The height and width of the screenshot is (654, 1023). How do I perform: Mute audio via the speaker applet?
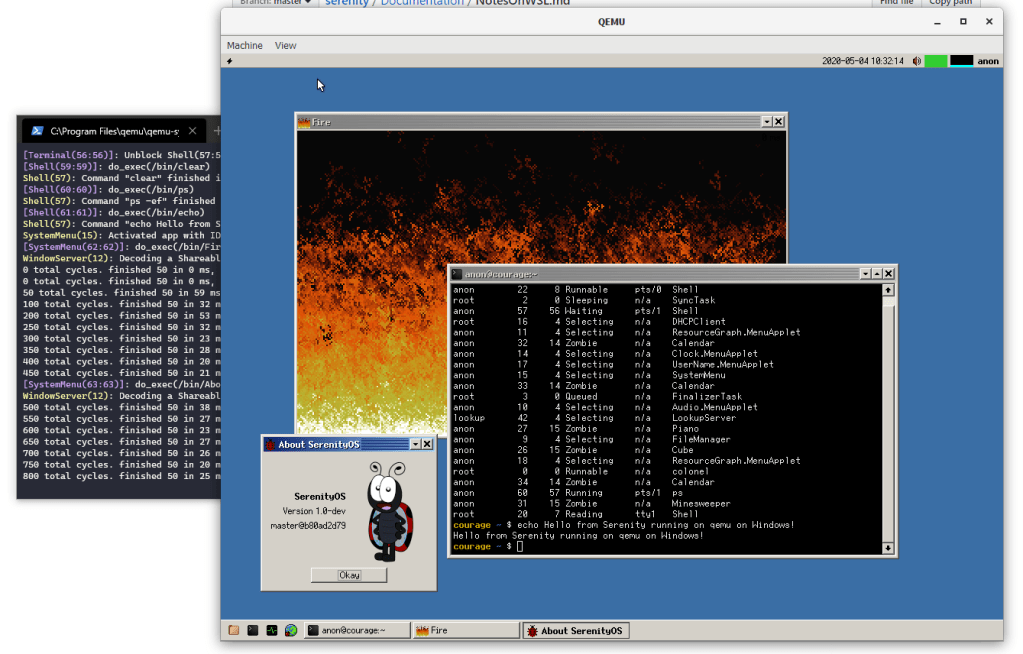click(x=916, y=60)
